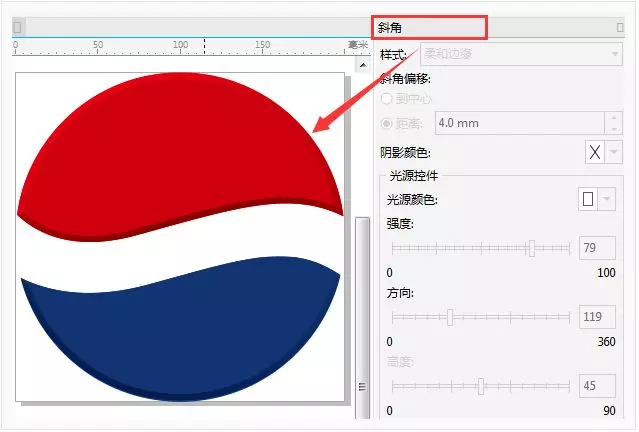Open the 样式 style dropdown

coord(521,54)
